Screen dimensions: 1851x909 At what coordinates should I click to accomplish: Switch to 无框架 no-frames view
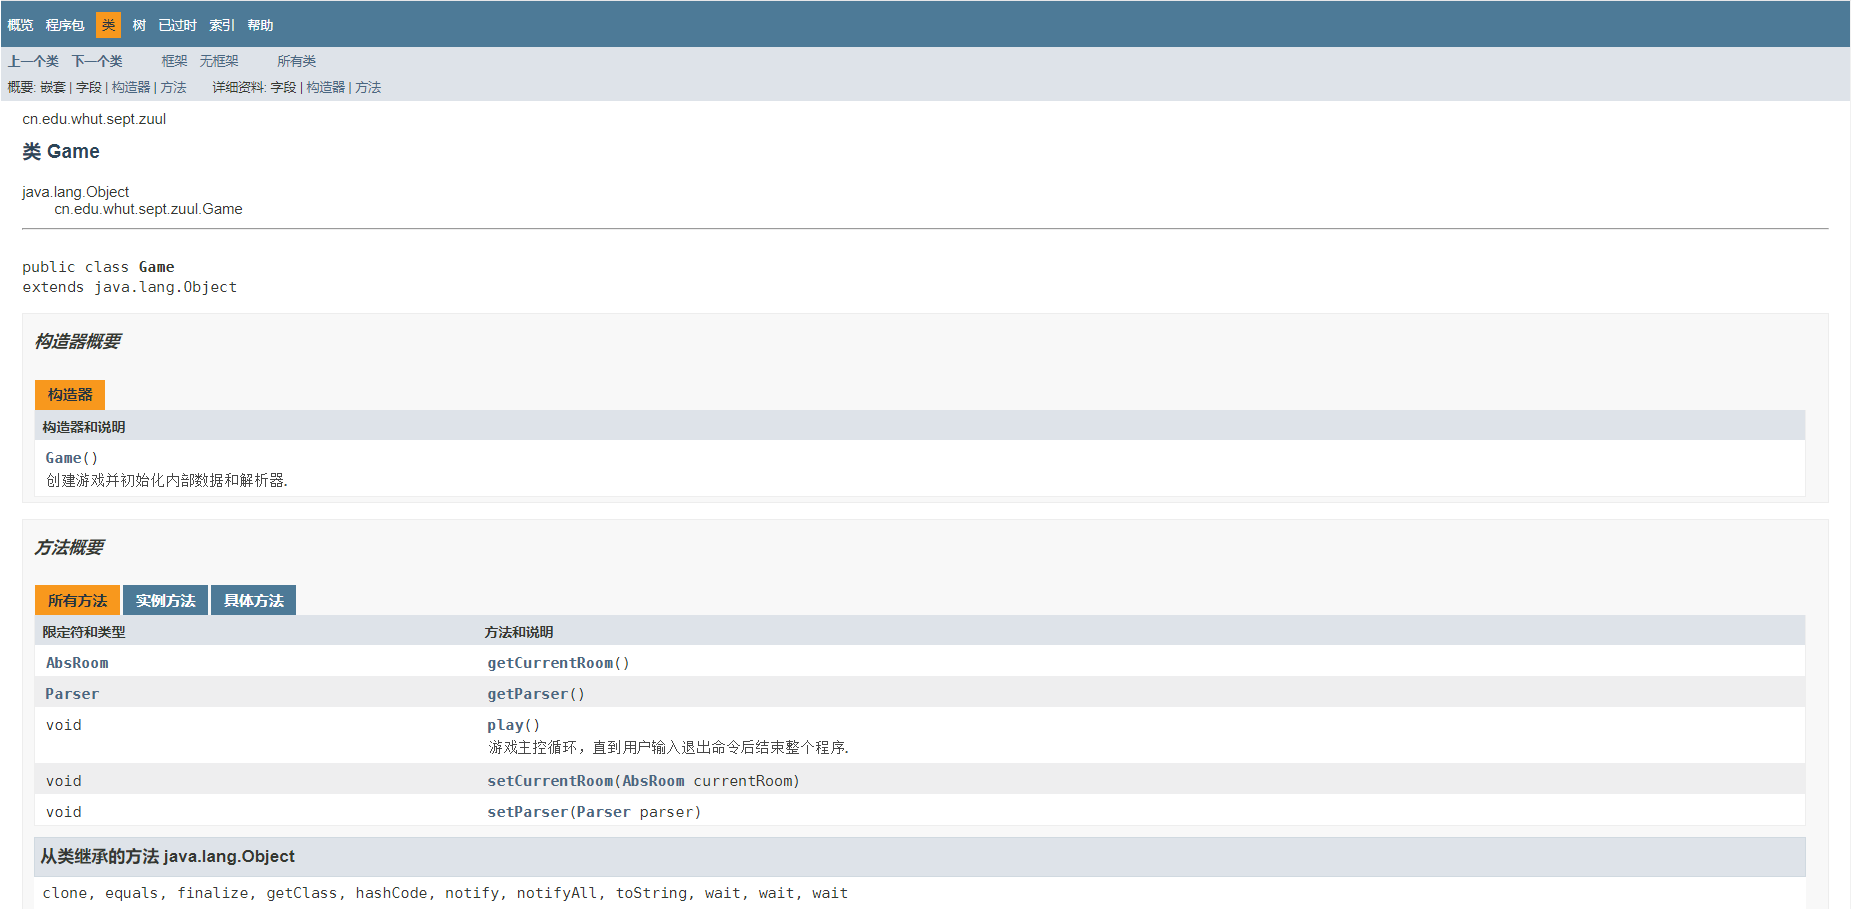(219, 61)
